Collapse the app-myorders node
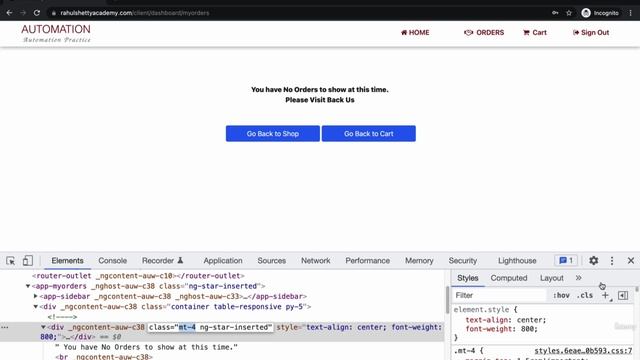Screen dimensions: 640x360 (28, 286)
